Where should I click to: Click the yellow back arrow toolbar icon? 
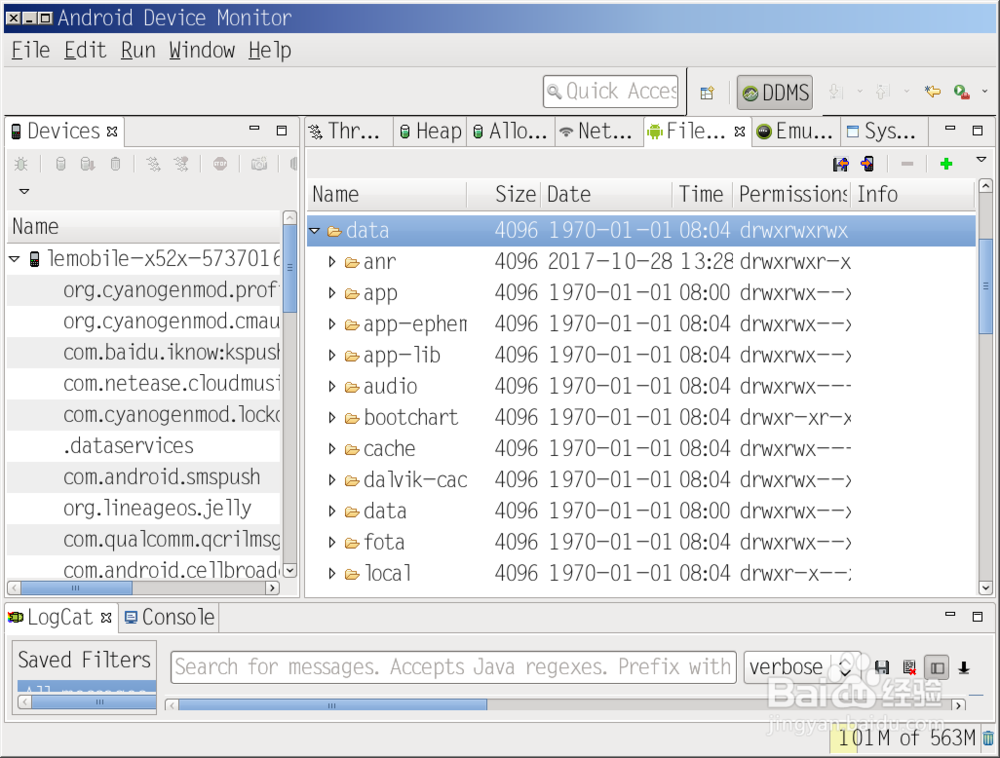pyautogui.click(x=932, y=92)
